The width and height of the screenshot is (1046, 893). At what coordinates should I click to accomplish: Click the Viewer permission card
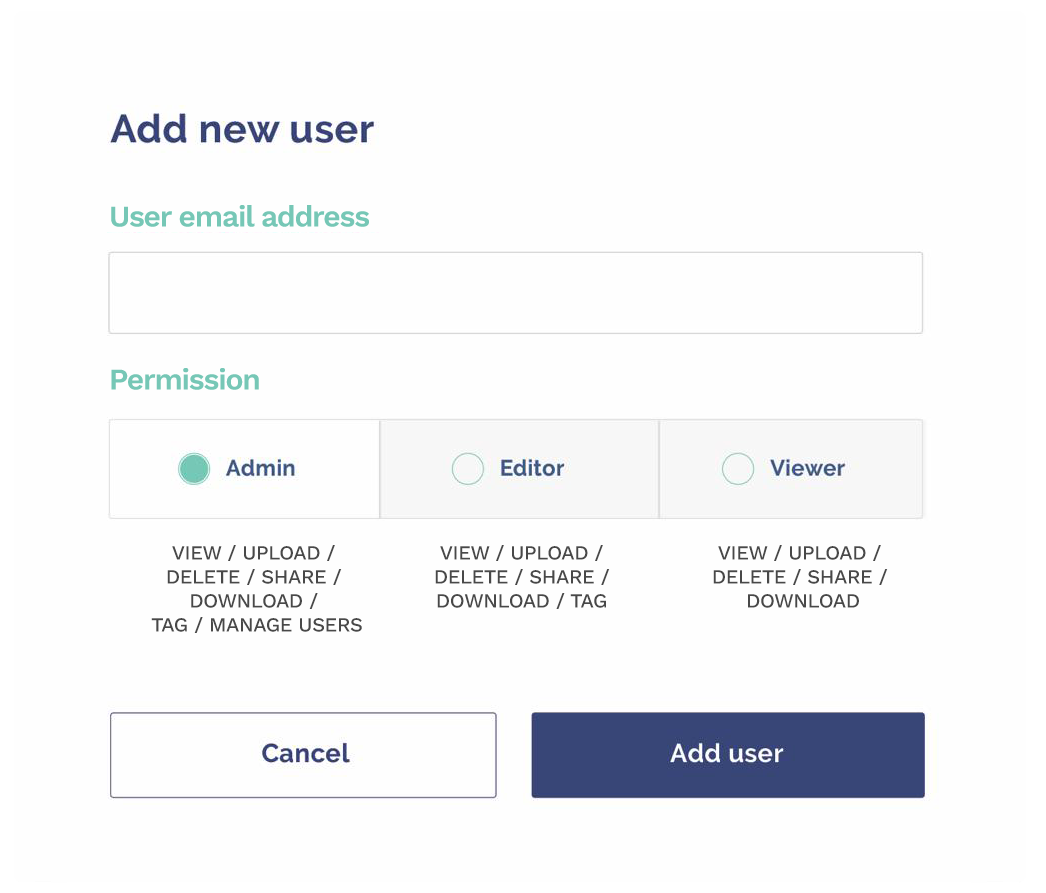tap(790, 468)
